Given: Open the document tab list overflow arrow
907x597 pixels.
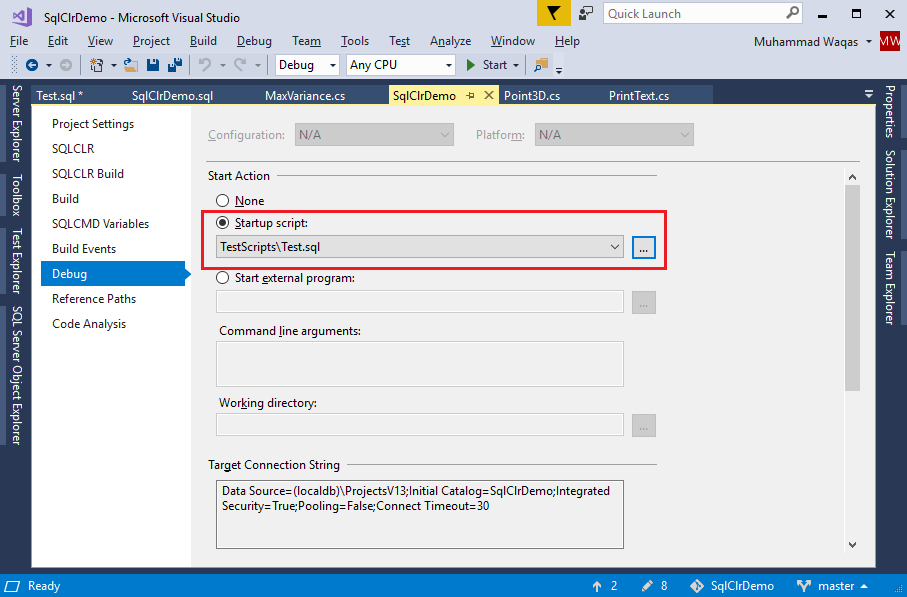Looking at the screenshot, I should (869, 94).
